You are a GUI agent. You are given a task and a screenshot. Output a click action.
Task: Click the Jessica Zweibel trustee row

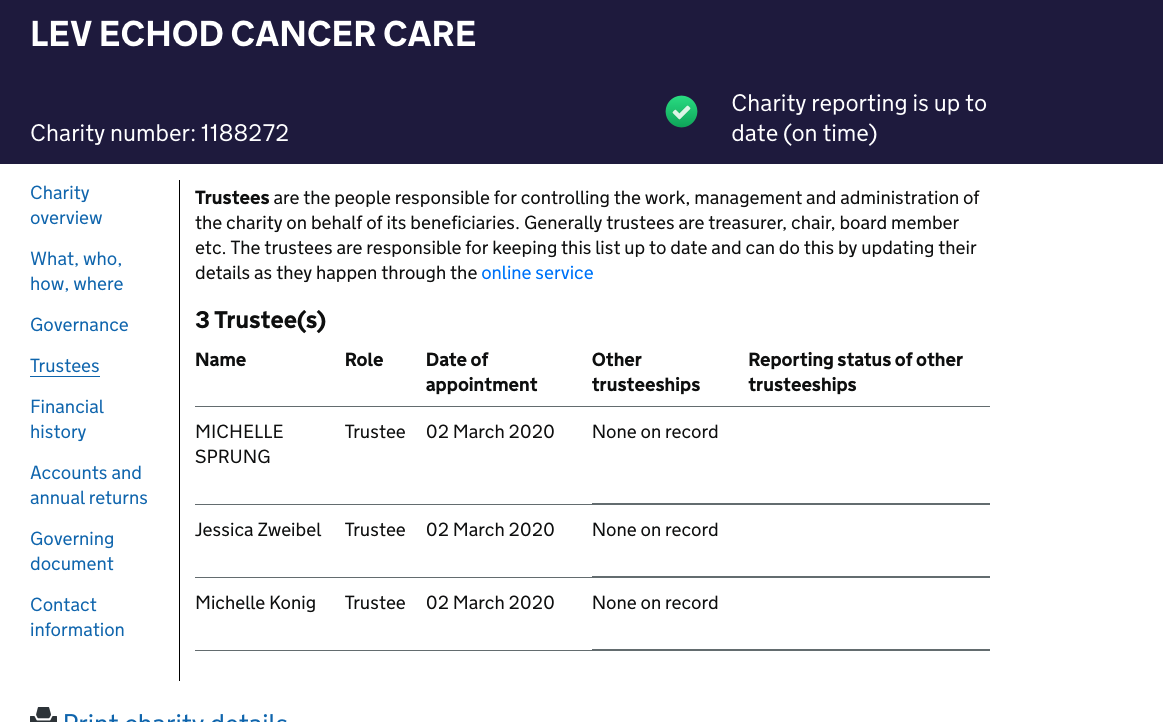[x=592, y=541]
